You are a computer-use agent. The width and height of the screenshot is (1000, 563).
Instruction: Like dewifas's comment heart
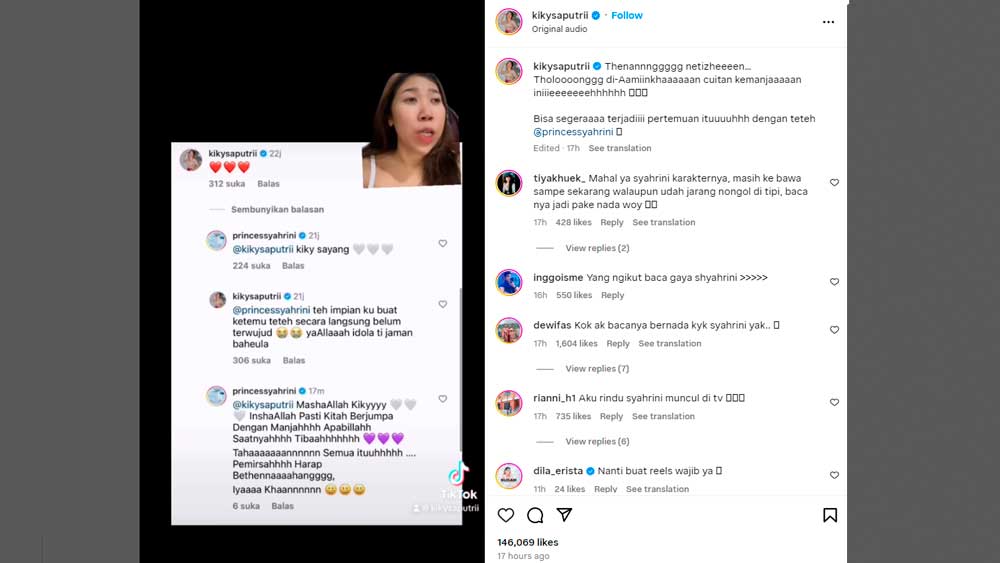(x=834, y=330)
